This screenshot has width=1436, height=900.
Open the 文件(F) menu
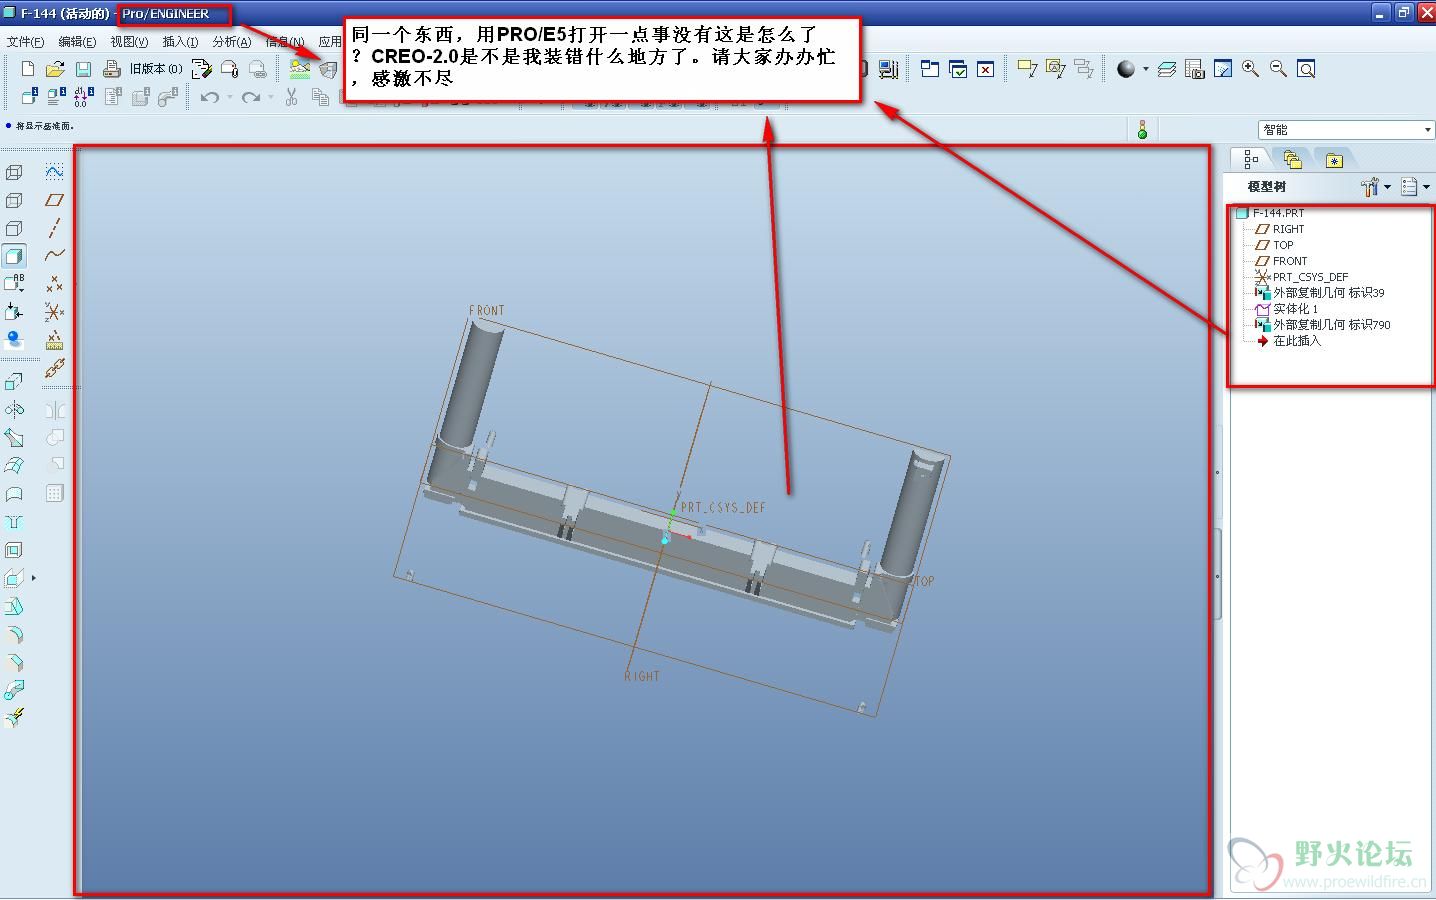pos(25,42)
